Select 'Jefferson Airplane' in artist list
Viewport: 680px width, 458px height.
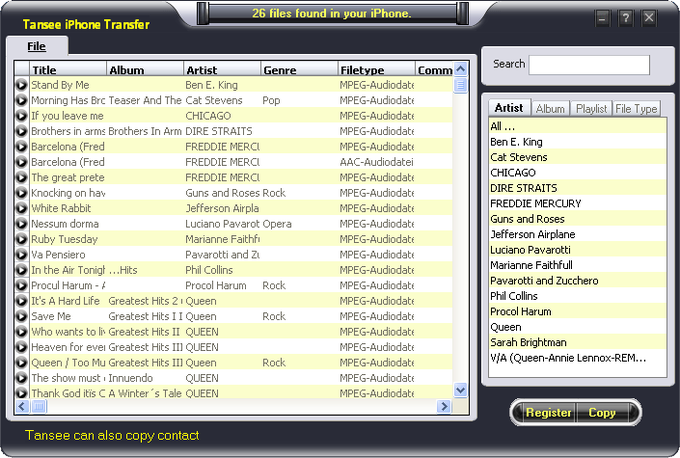click(577, 234)
